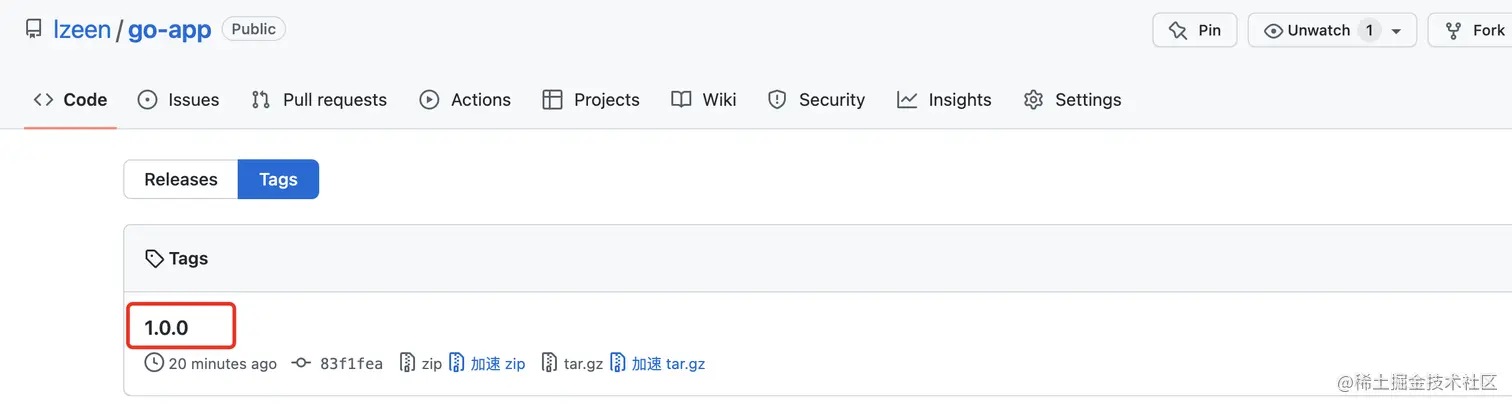The height and width of the screenshot is (407, 1512).
Task: Open commit 83f1fea
Action: tap(351, 364)
